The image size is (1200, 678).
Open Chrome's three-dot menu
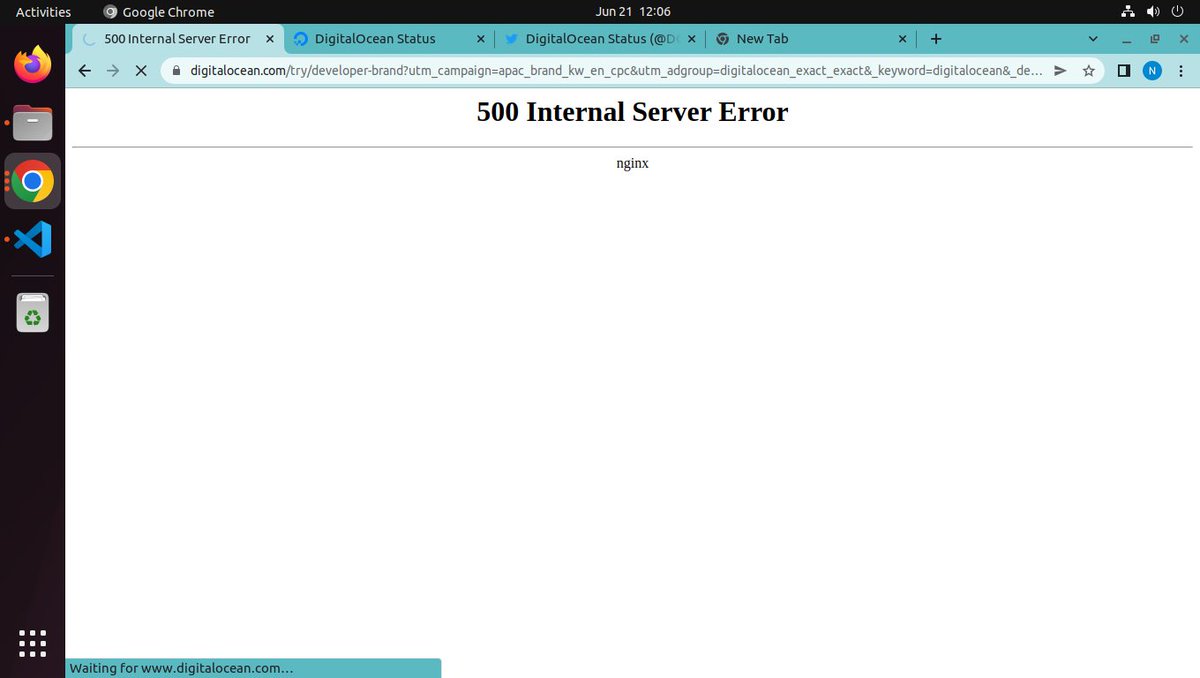click(1181, 71)
